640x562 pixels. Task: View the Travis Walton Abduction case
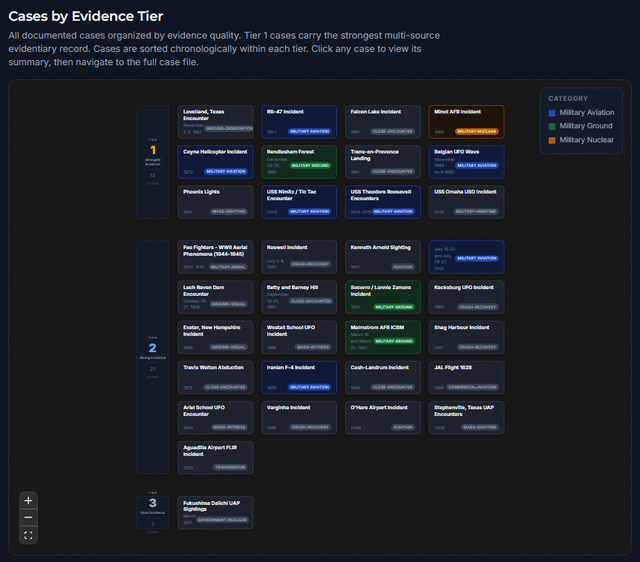(215, 377)
